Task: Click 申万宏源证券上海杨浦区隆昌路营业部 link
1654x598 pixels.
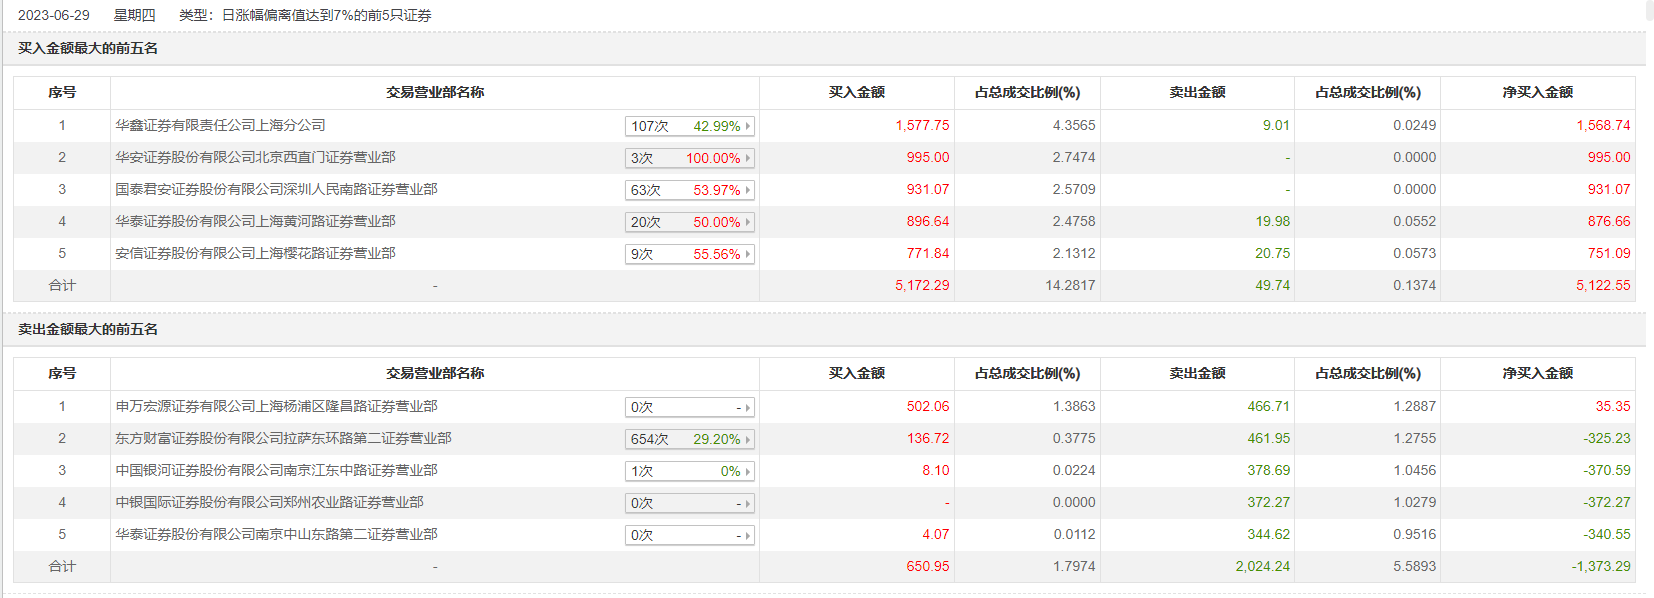Action: pyautogui.click(x=276, y=406)
